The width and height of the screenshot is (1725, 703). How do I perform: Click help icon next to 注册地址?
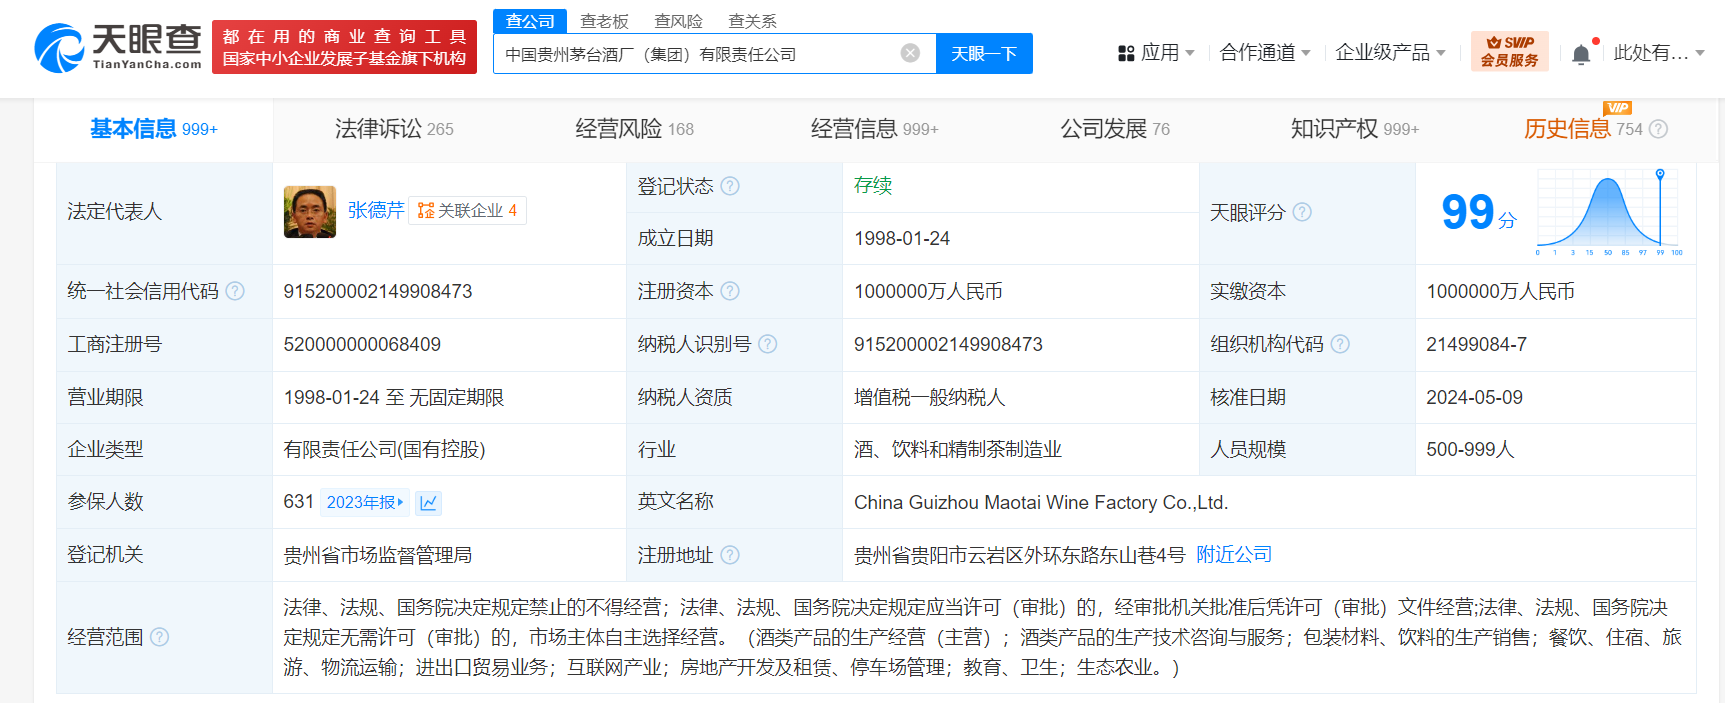(730, 555)
